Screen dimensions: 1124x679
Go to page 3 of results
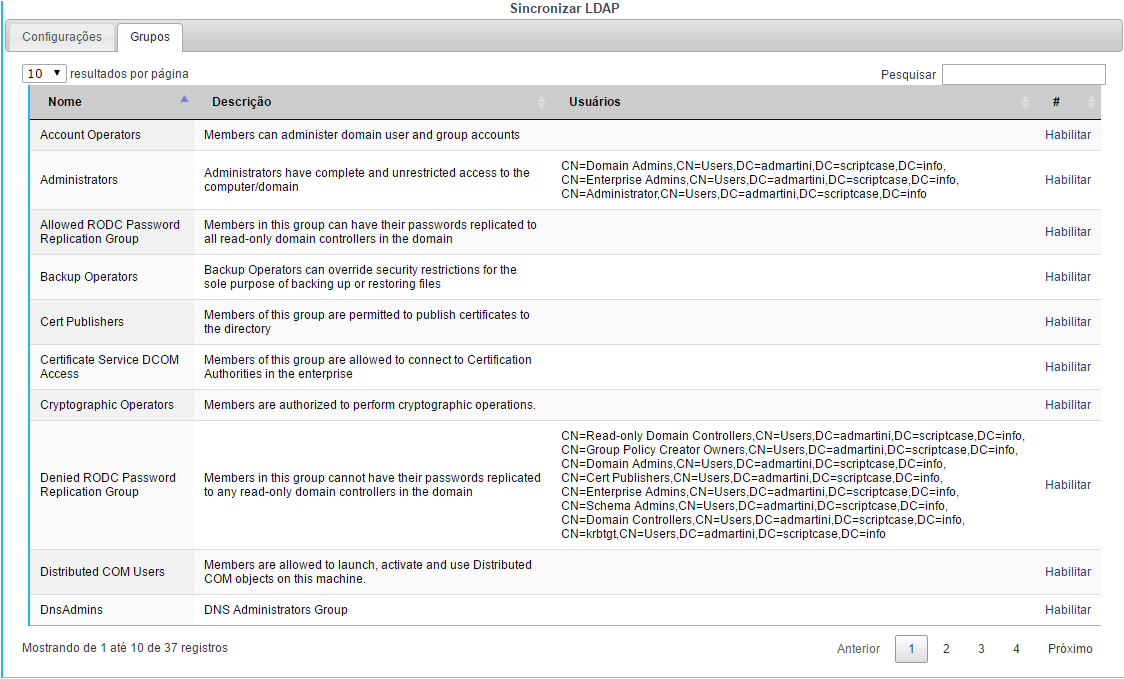981,649
